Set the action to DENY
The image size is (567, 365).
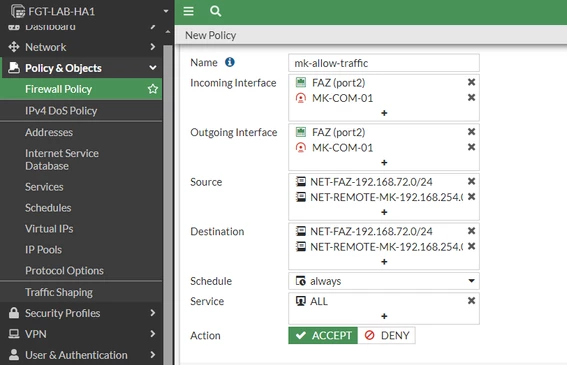pos(386,335)
